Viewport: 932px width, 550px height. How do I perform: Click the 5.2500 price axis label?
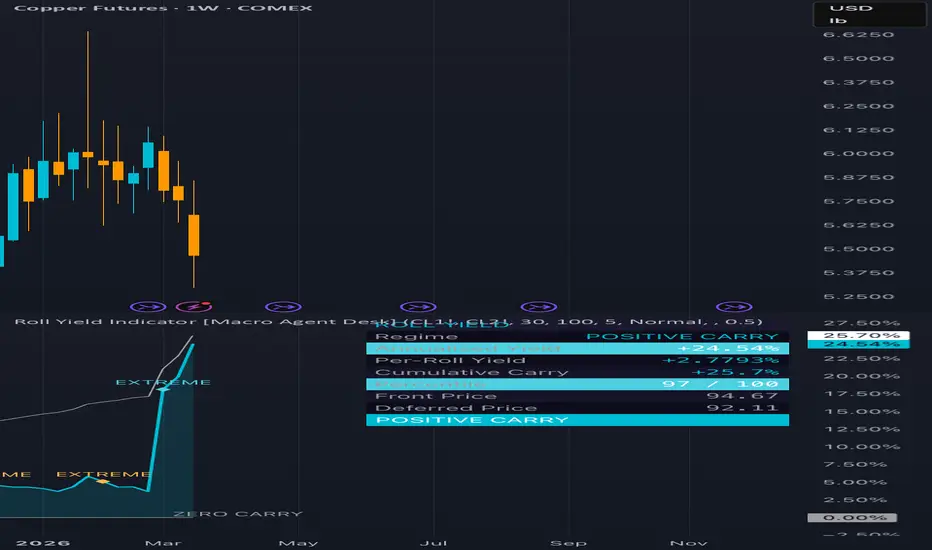pyautogui.click(x=858, y=296)
